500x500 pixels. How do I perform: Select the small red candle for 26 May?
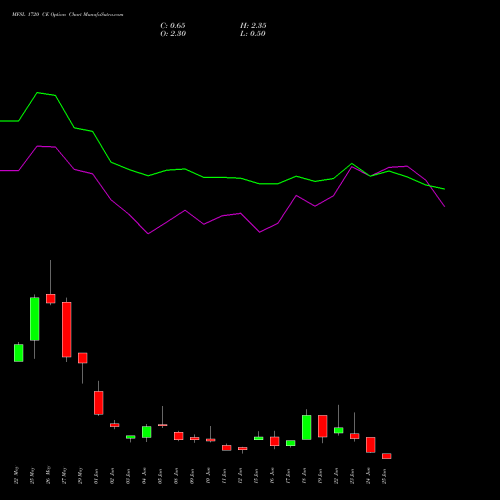51,299
